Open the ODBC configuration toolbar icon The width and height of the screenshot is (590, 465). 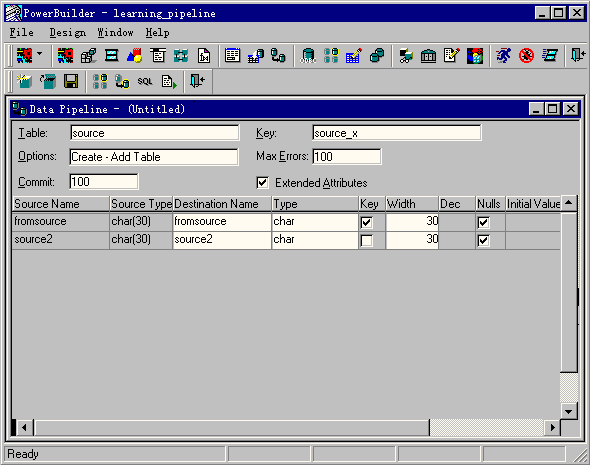(308, 56)
